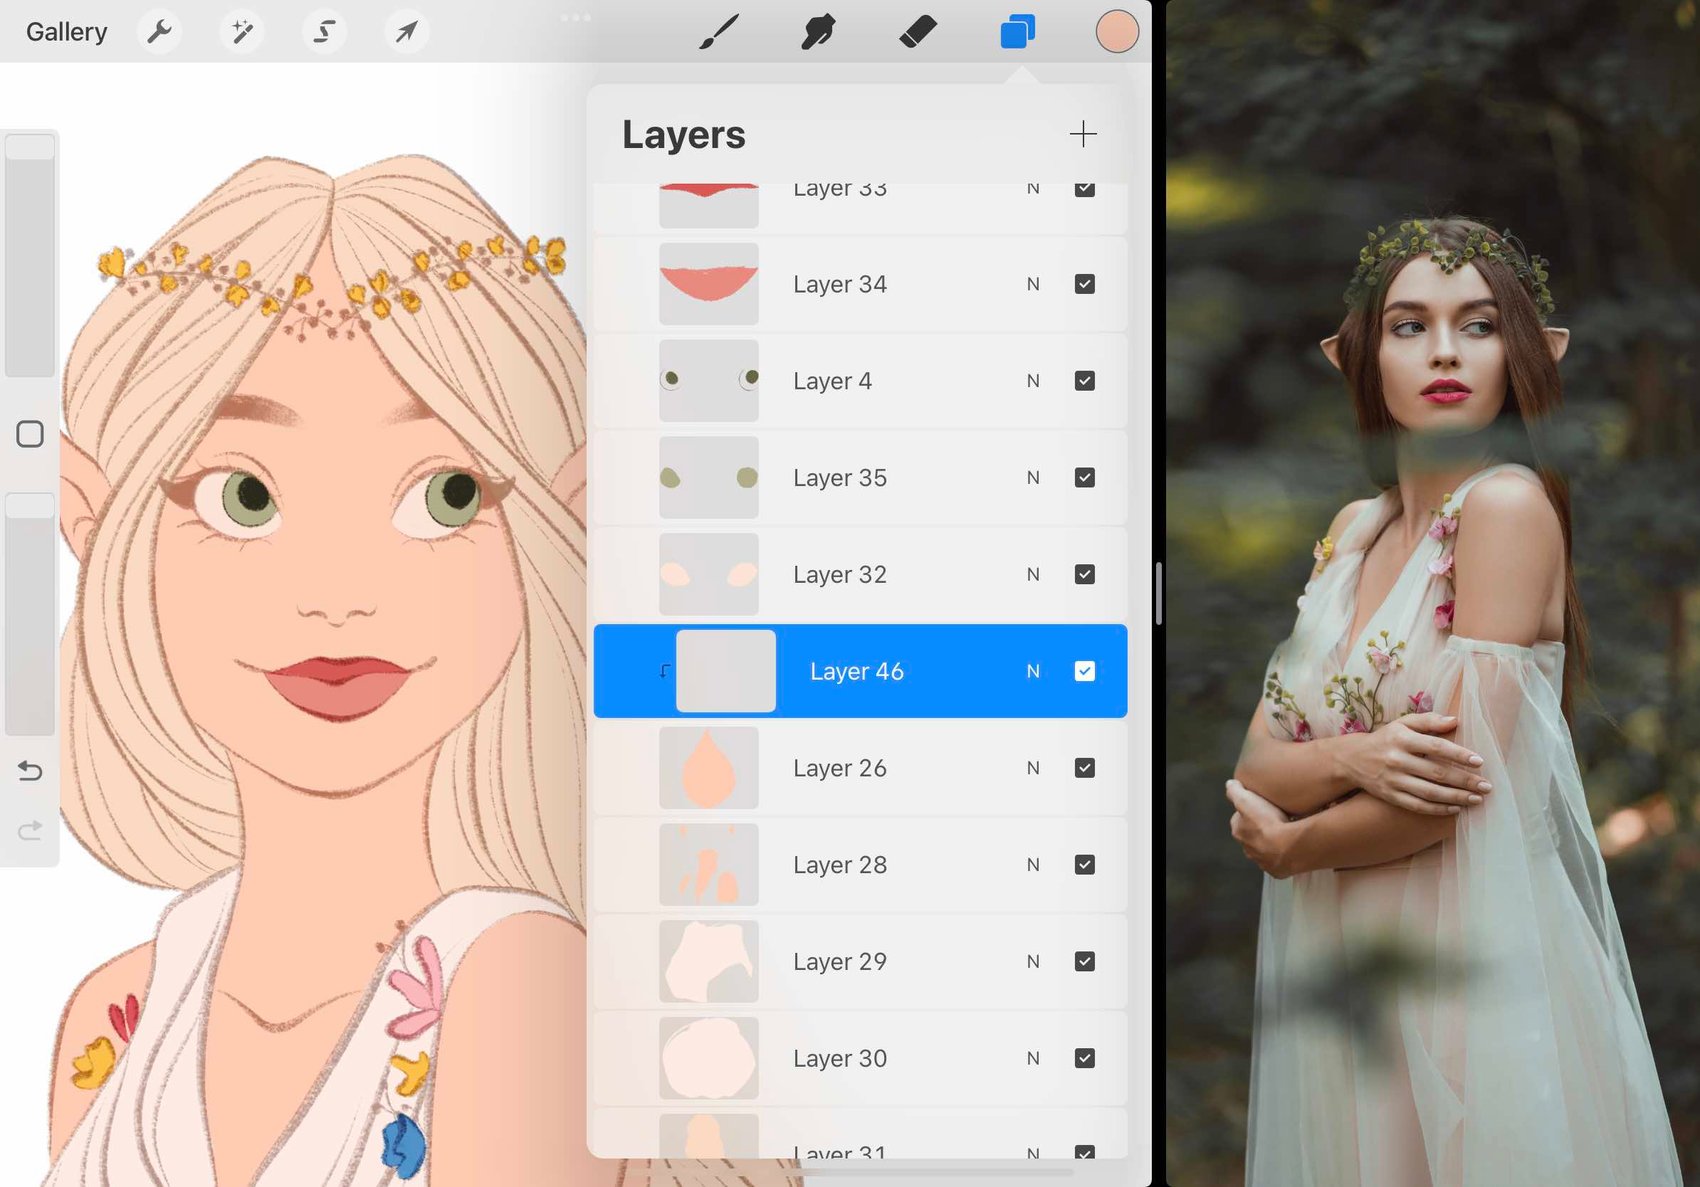Open blend mode N for Layer 46
Image resolution: width=1700 pixels, height=1187 pixels.
point(1033,671)
